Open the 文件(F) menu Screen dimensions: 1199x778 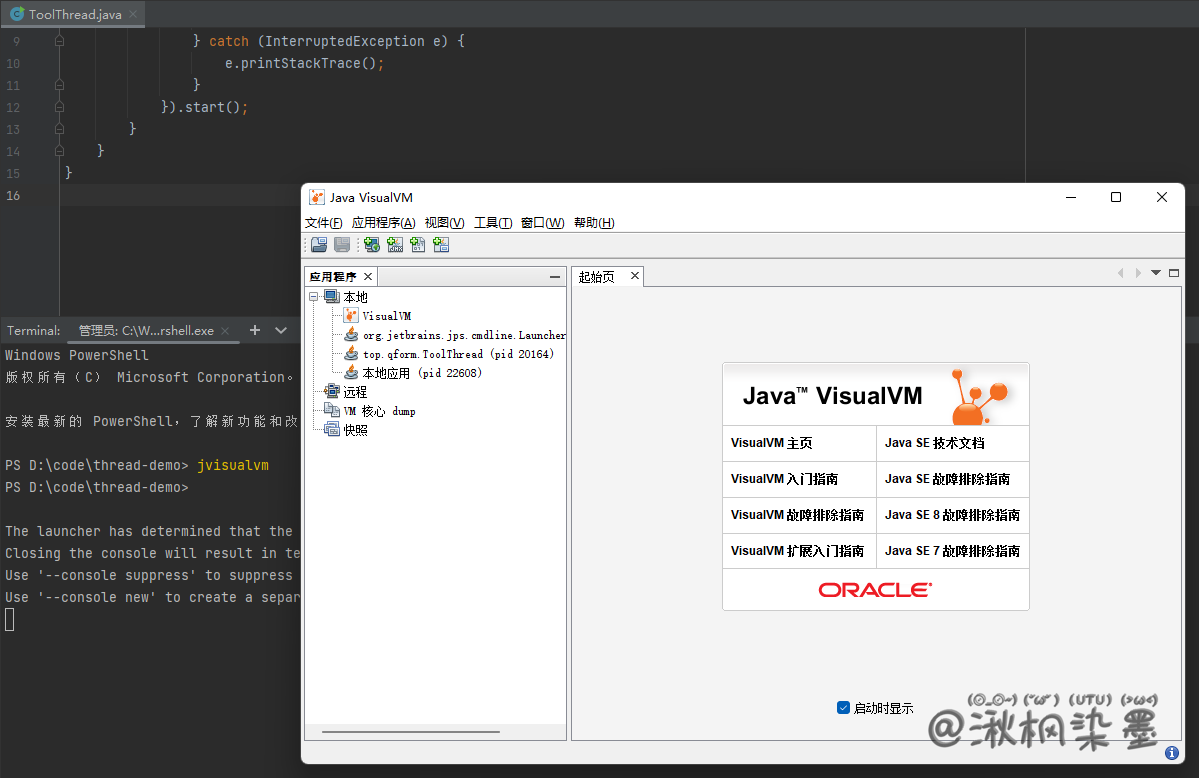[323, 223]
